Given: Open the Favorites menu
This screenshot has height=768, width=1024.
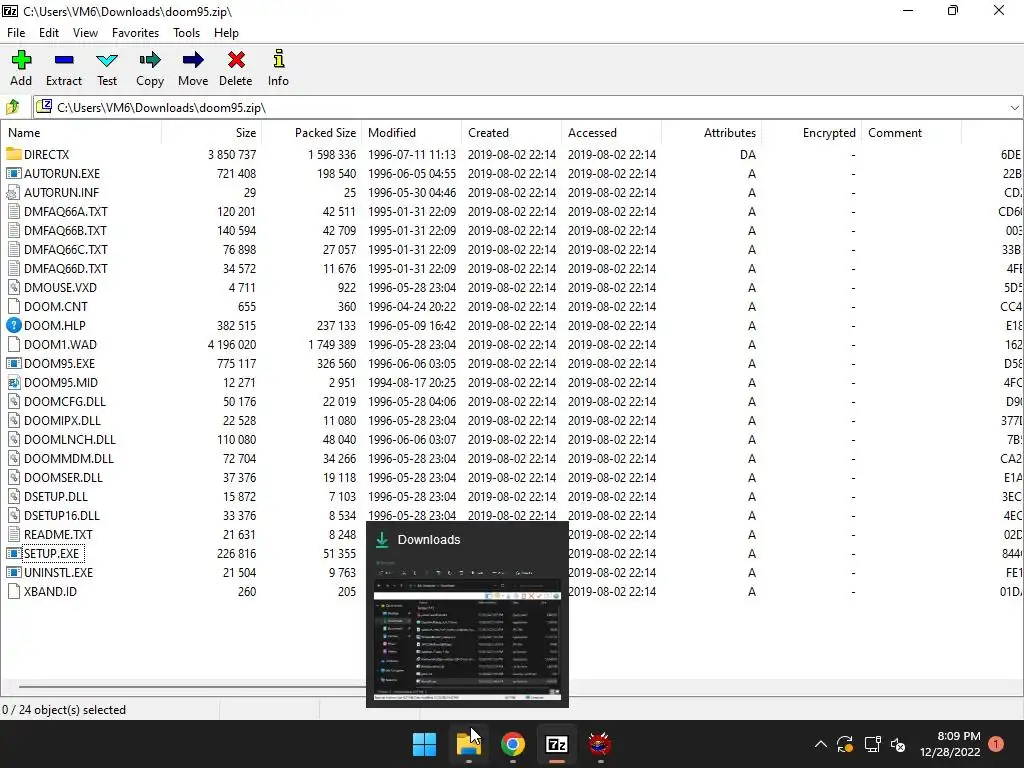Looking at the screenshot, I should tap(135, 33).
